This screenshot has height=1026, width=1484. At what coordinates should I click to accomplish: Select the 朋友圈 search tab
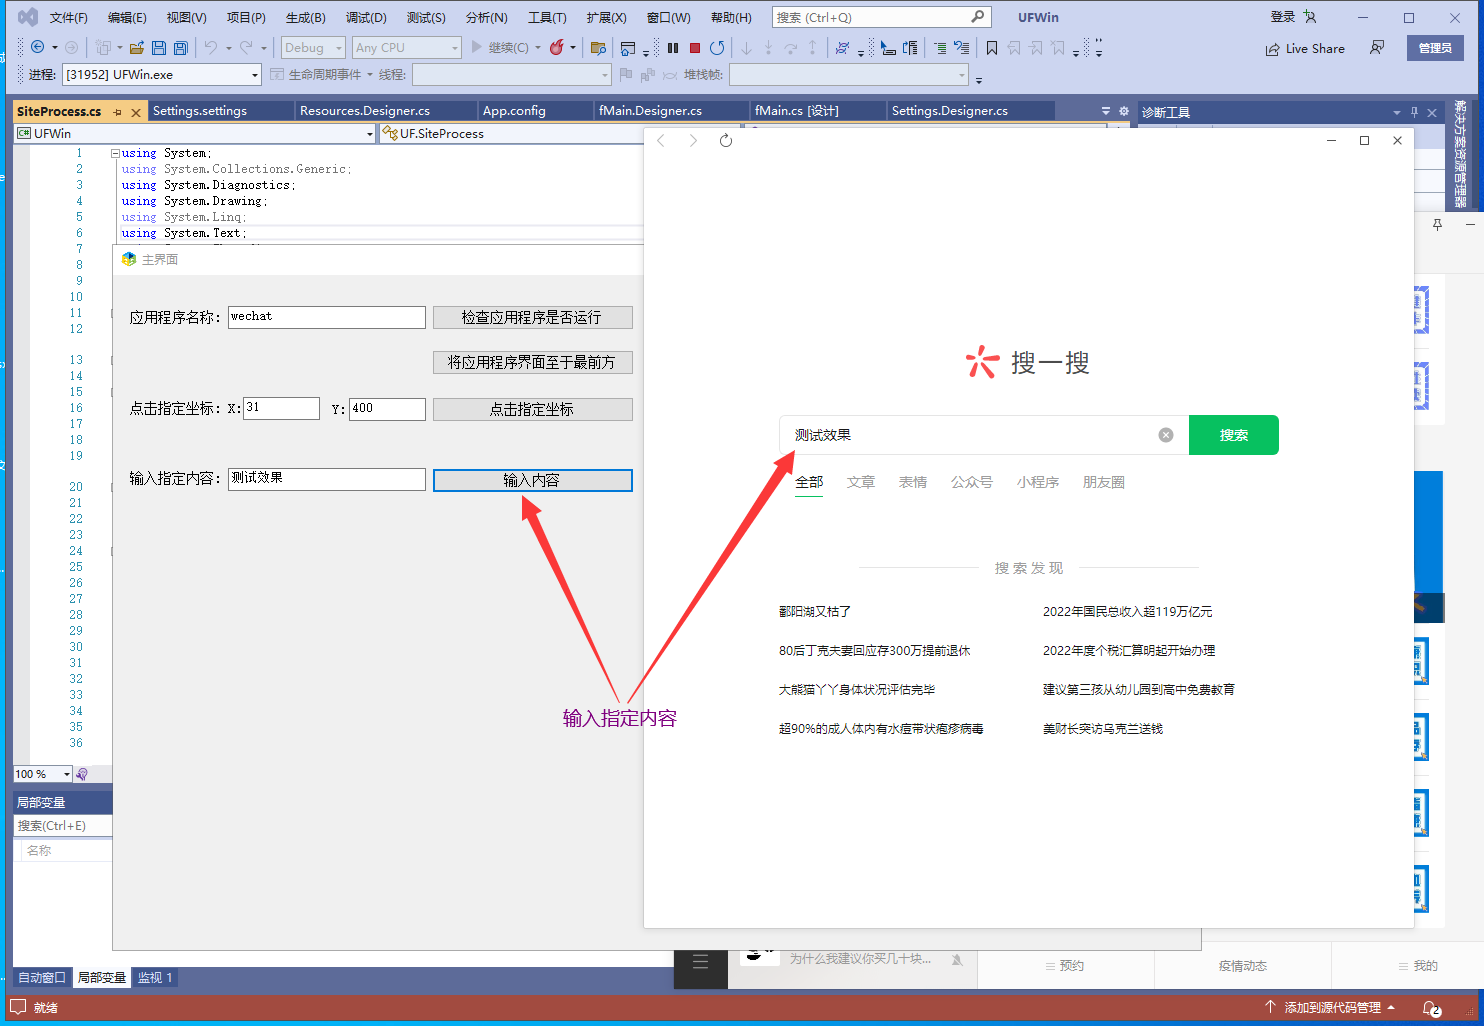[1104, 482]
